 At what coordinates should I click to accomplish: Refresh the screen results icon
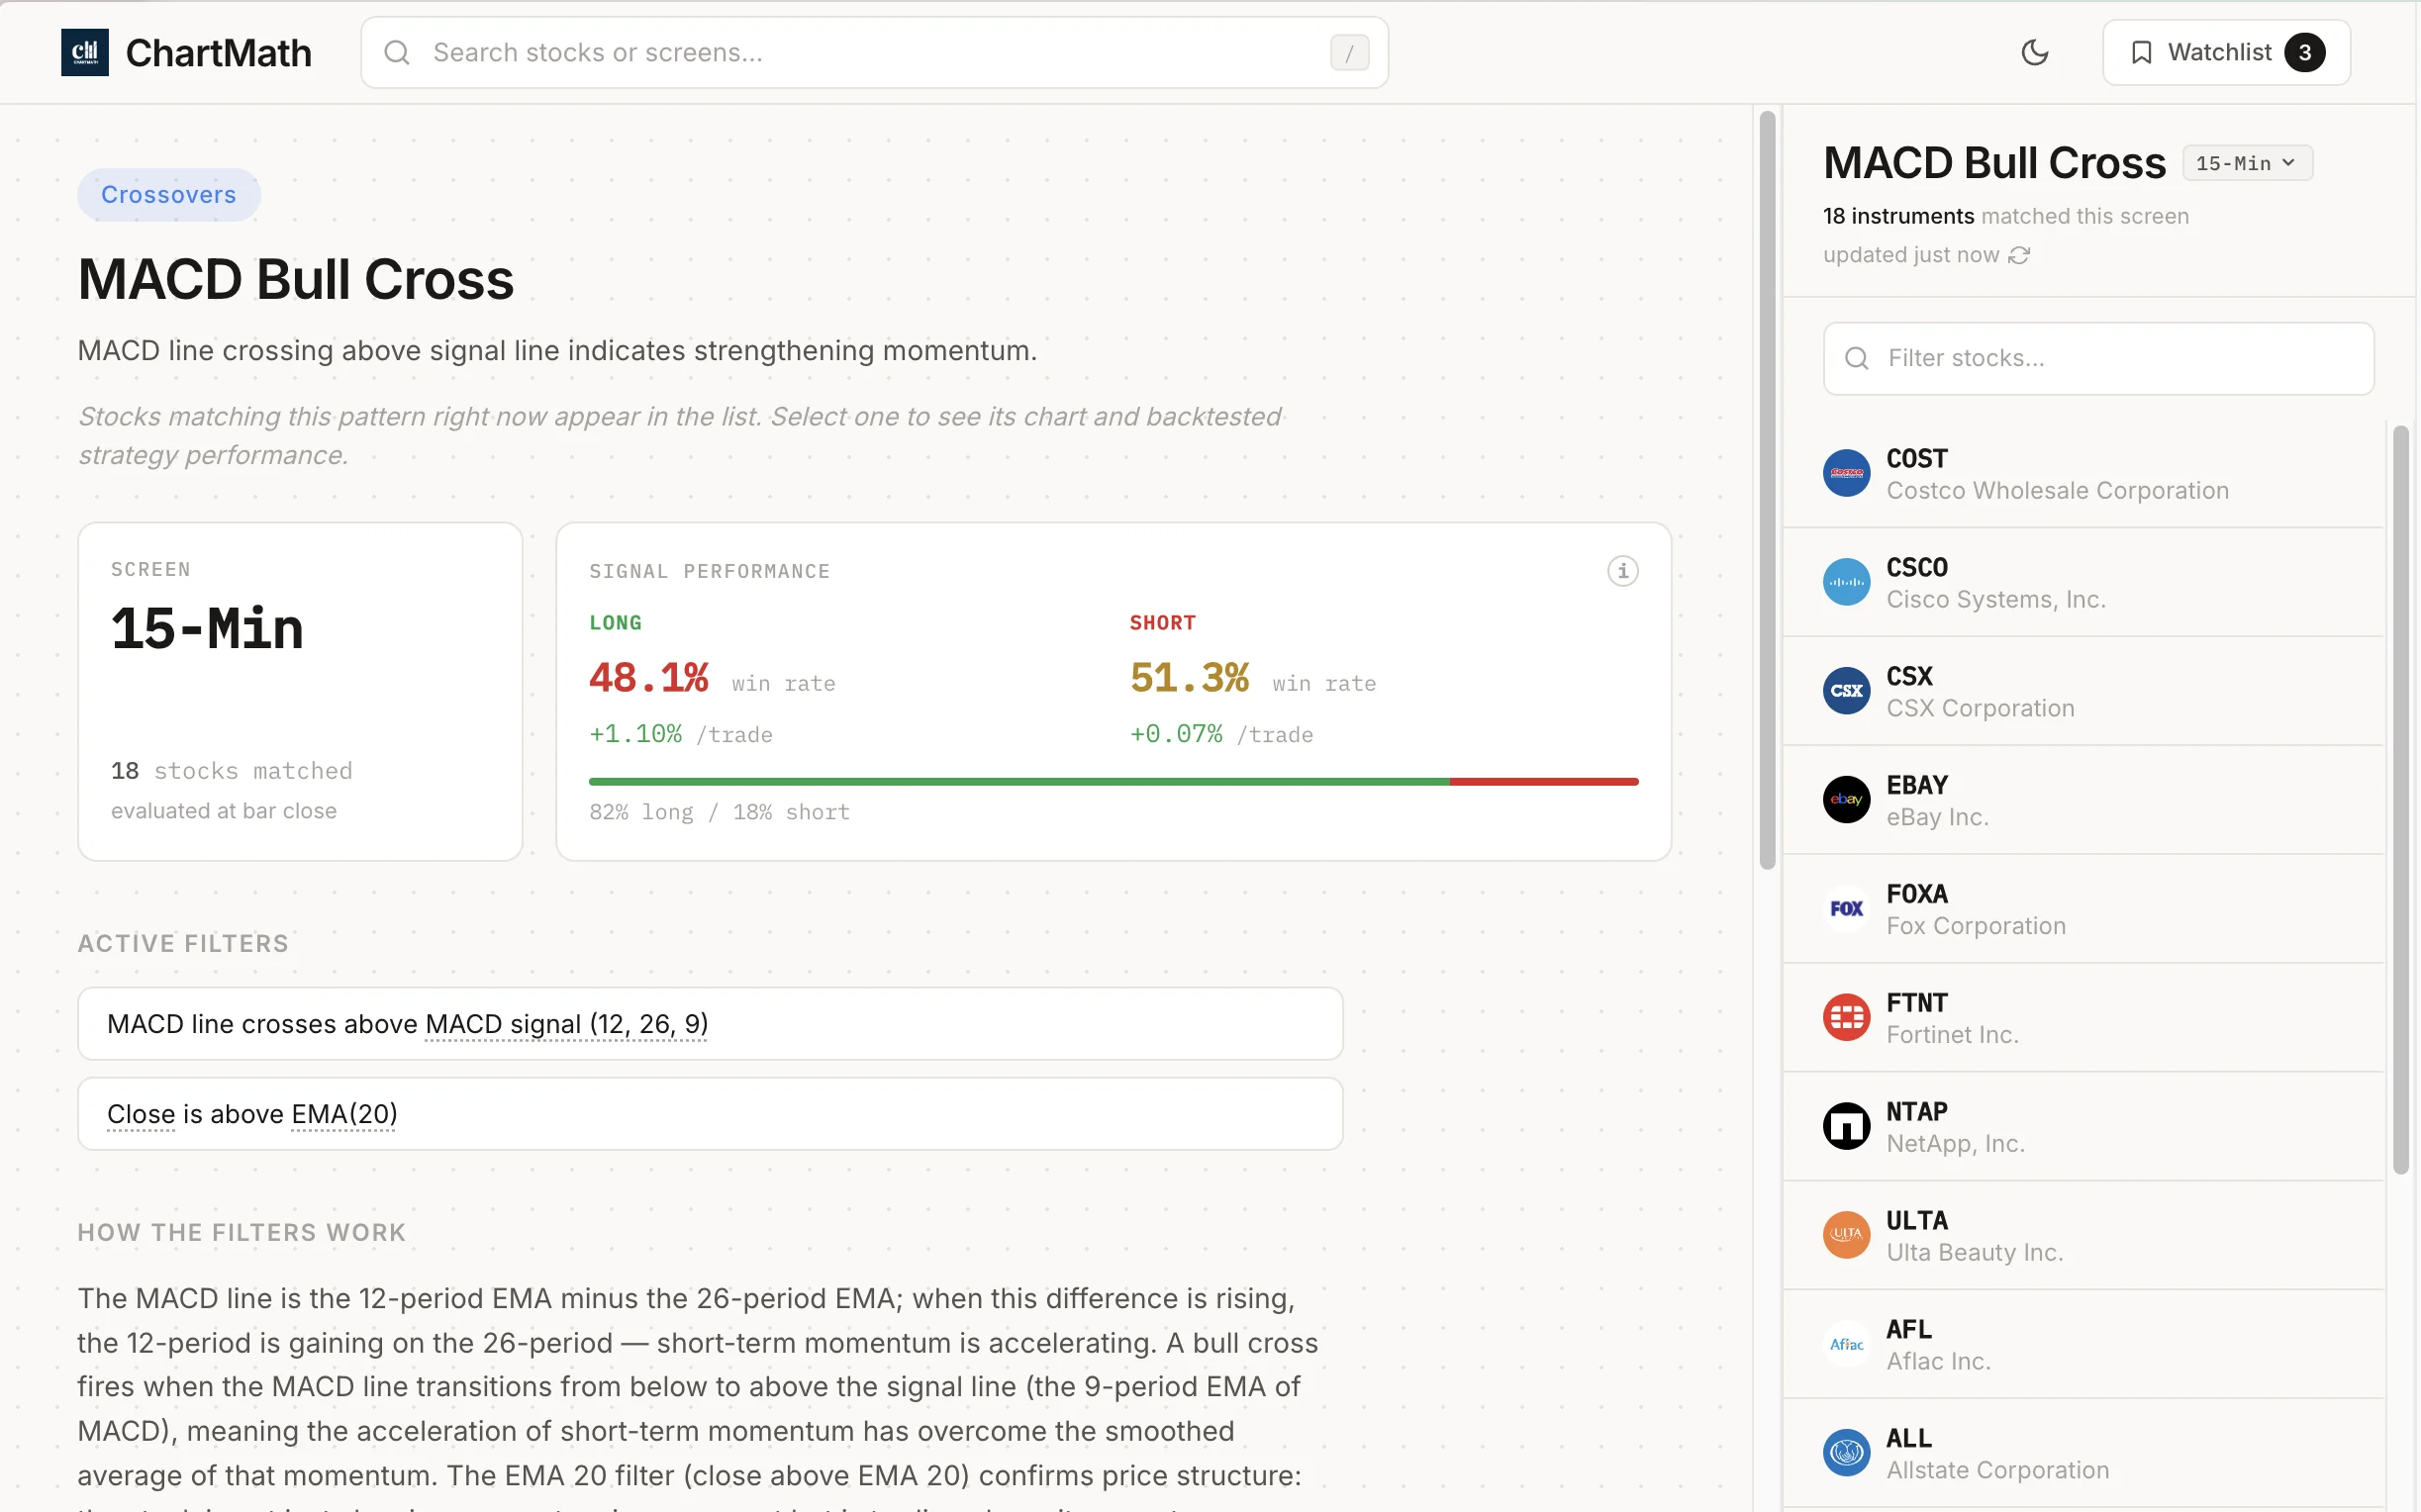[x=2019, y=255]
